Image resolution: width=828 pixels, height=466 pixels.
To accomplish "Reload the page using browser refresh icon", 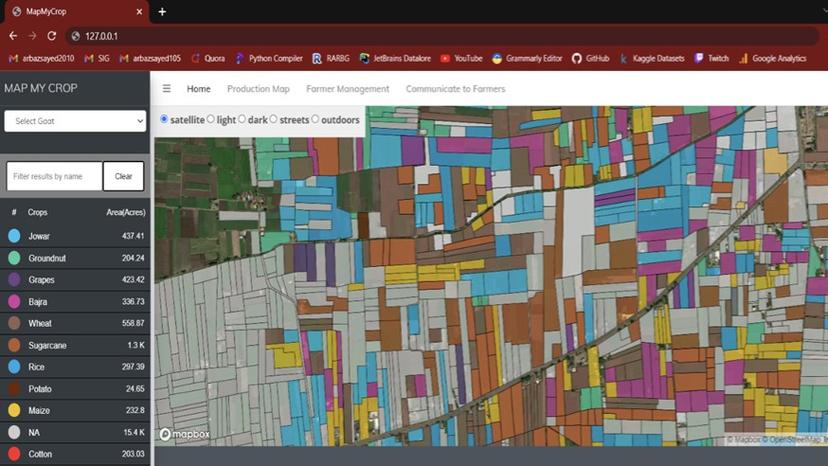I will coord(52,36).
